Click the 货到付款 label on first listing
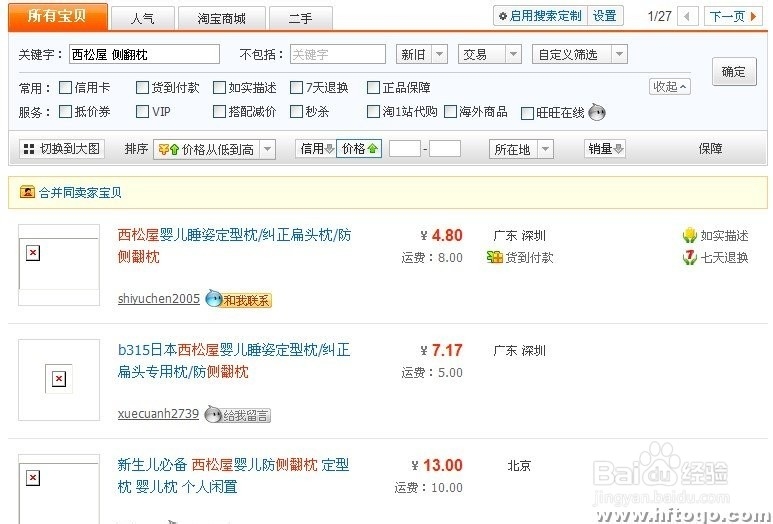Image resolution: width=773 pixels, height=524 pixels. coord(529,257)
